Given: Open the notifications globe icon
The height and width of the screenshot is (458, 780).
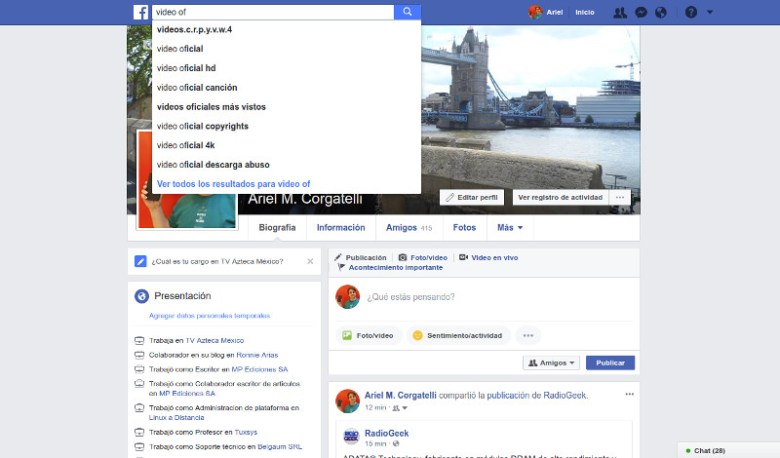Looking at the screenshot, I should (x=661, y=12).
